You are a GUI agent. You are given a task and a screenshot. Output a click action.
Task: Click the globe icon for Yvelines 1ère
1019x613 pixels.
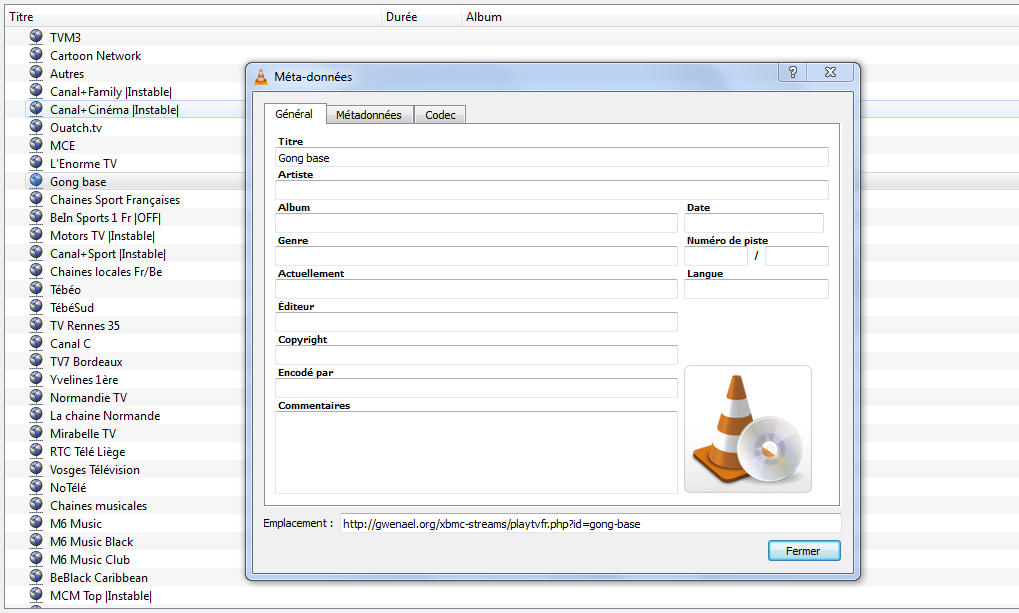point(36,378)
